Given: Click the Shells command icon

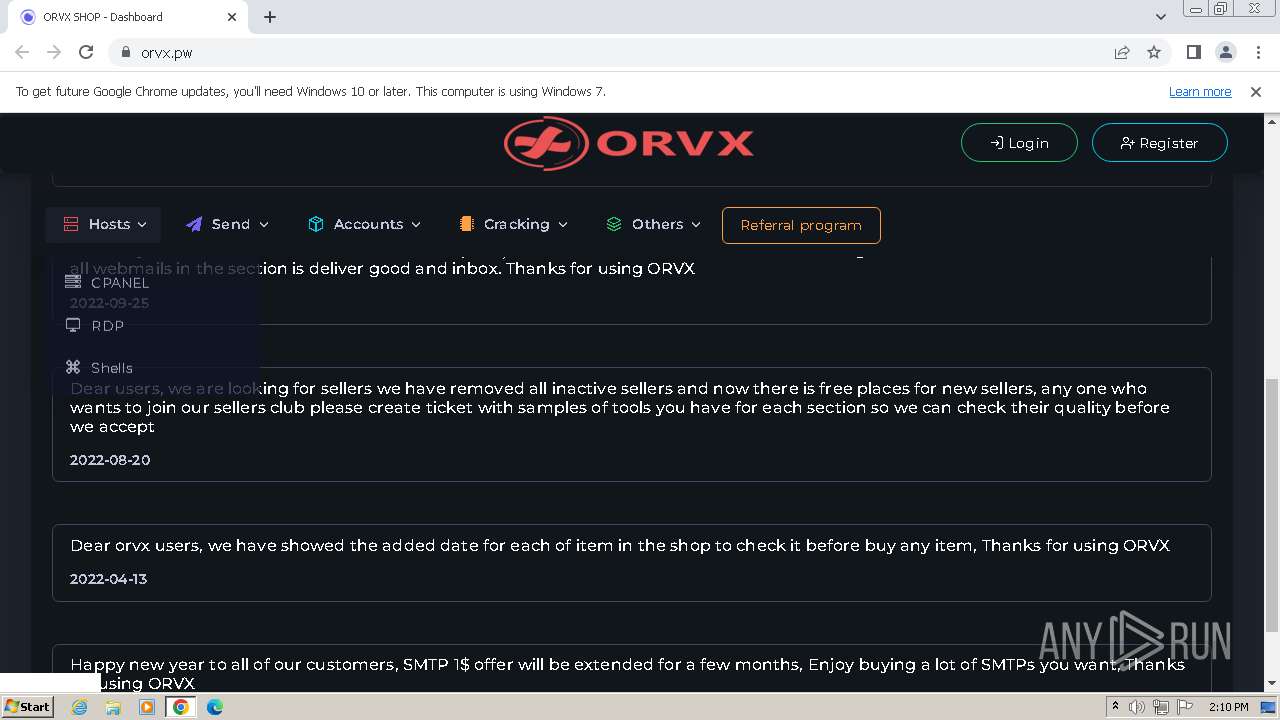Looking at the screenshot, I should 73,367.
